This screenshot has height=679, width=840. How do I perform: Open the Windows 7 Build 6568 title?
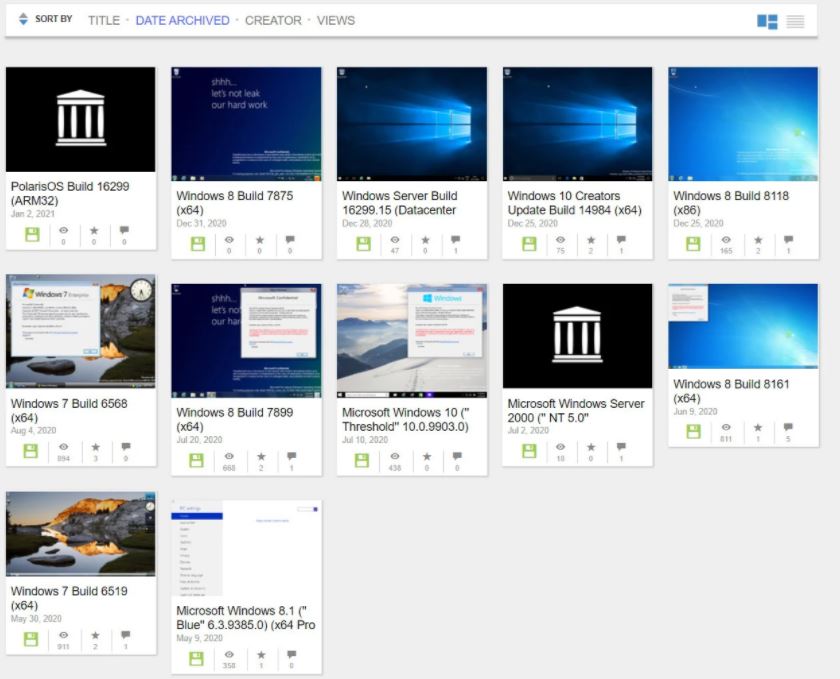[x=69, y=411]
